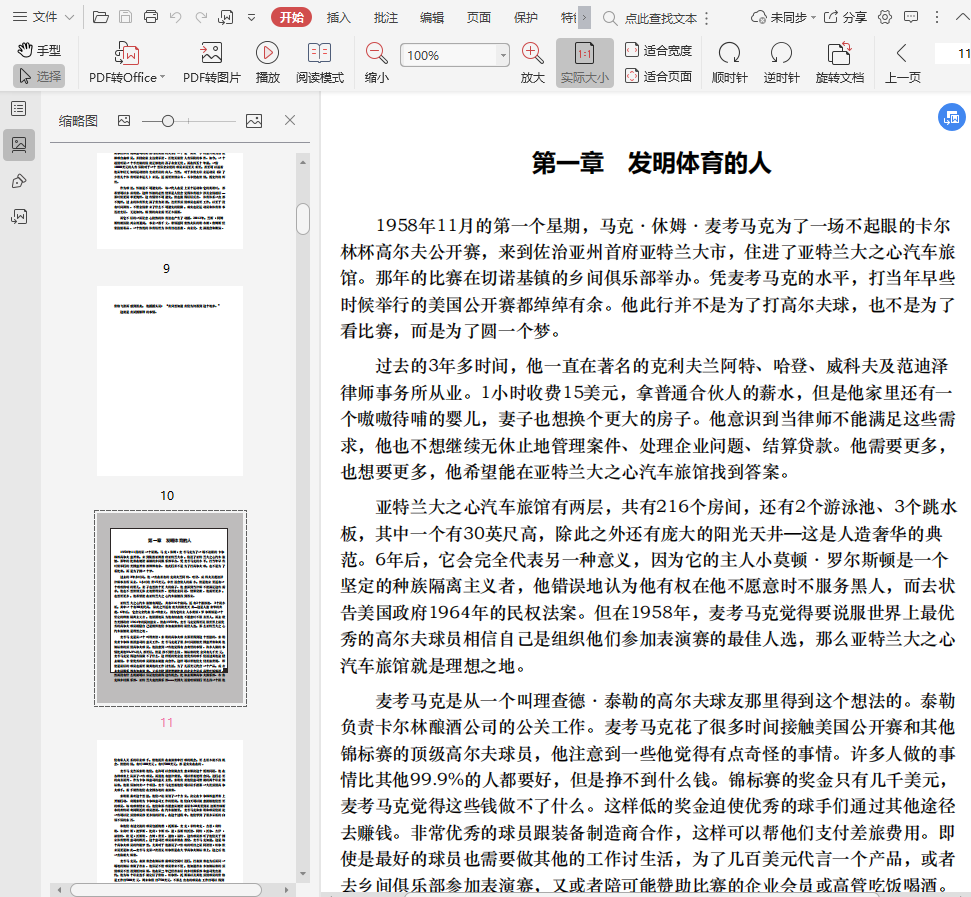Open the signature pen sidebar panel

click(19, 181)
